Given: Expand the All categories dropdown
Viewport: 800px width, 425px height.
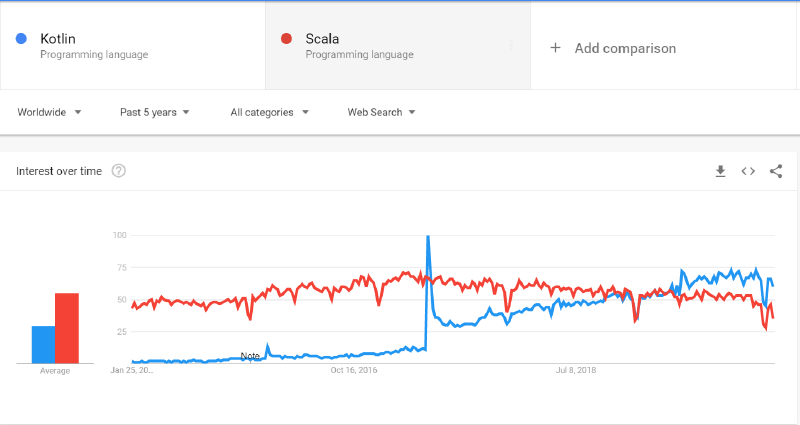Looking at the screenshot, I should tap(269, 112).
